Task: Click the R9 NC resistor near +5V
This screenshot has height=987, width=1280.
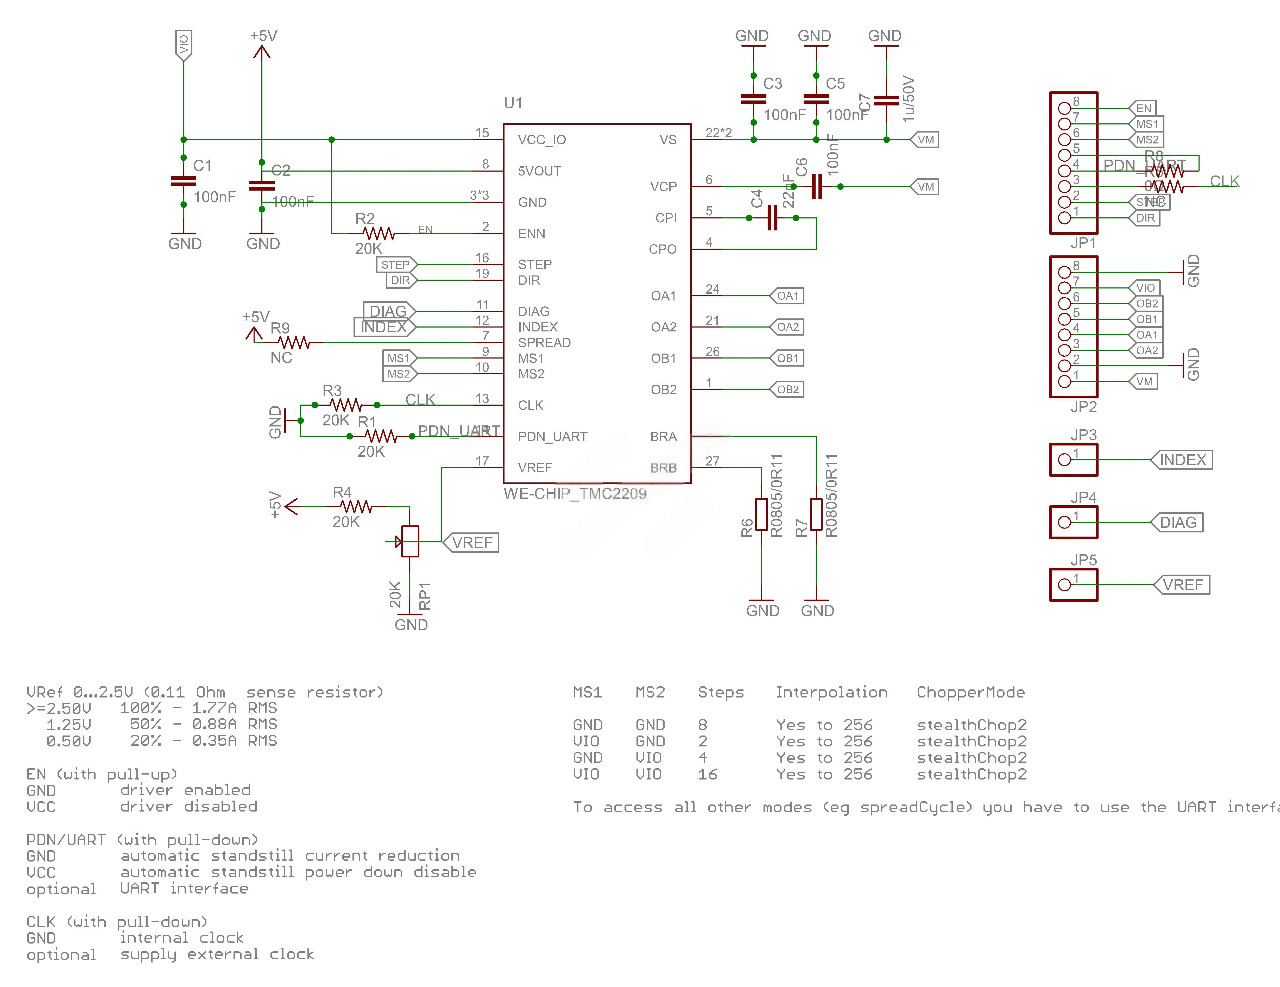Action: (294, 342)
